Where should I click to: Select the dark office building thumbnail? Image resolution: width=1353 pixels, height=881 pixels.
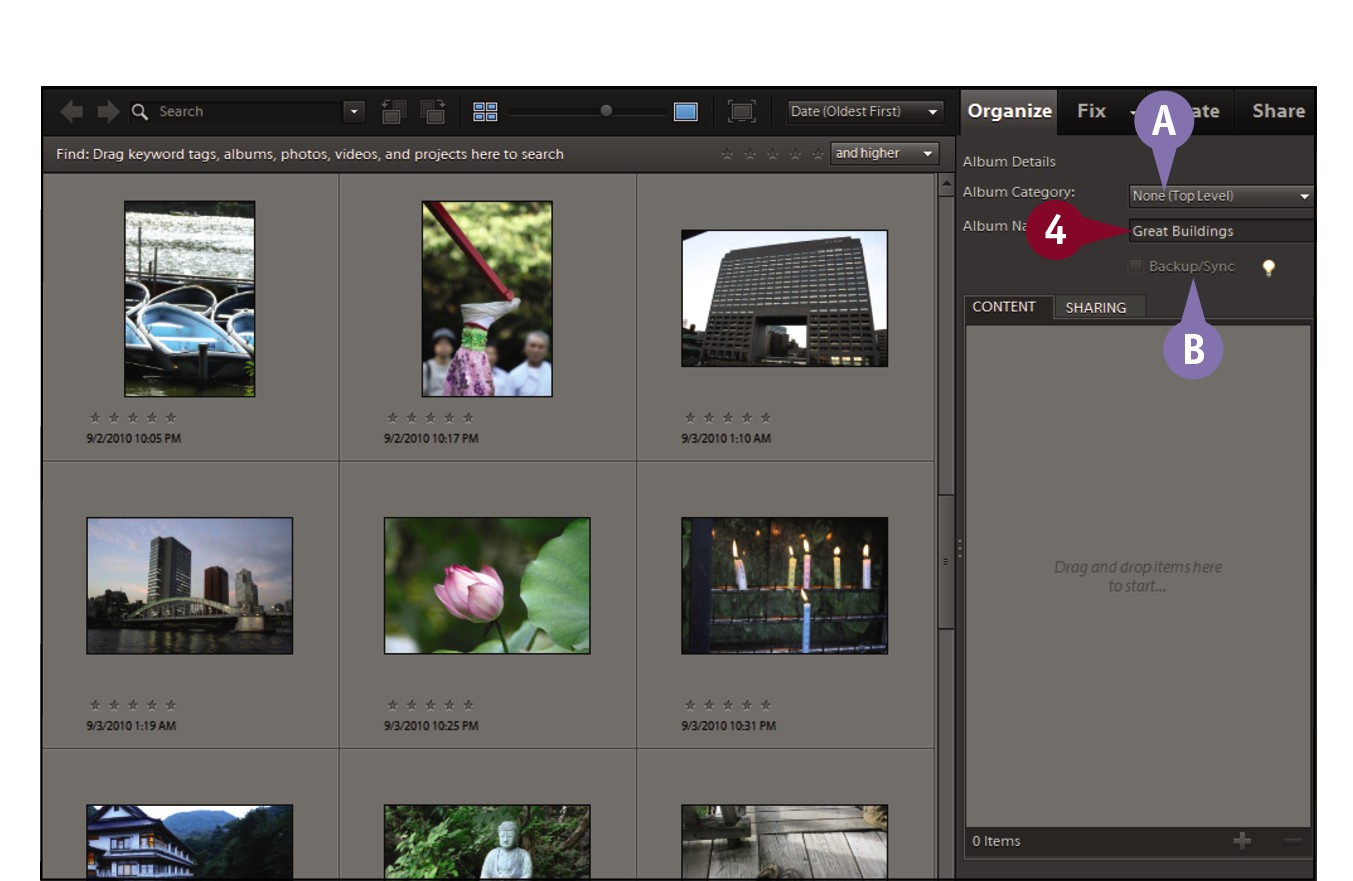point(784,298)
